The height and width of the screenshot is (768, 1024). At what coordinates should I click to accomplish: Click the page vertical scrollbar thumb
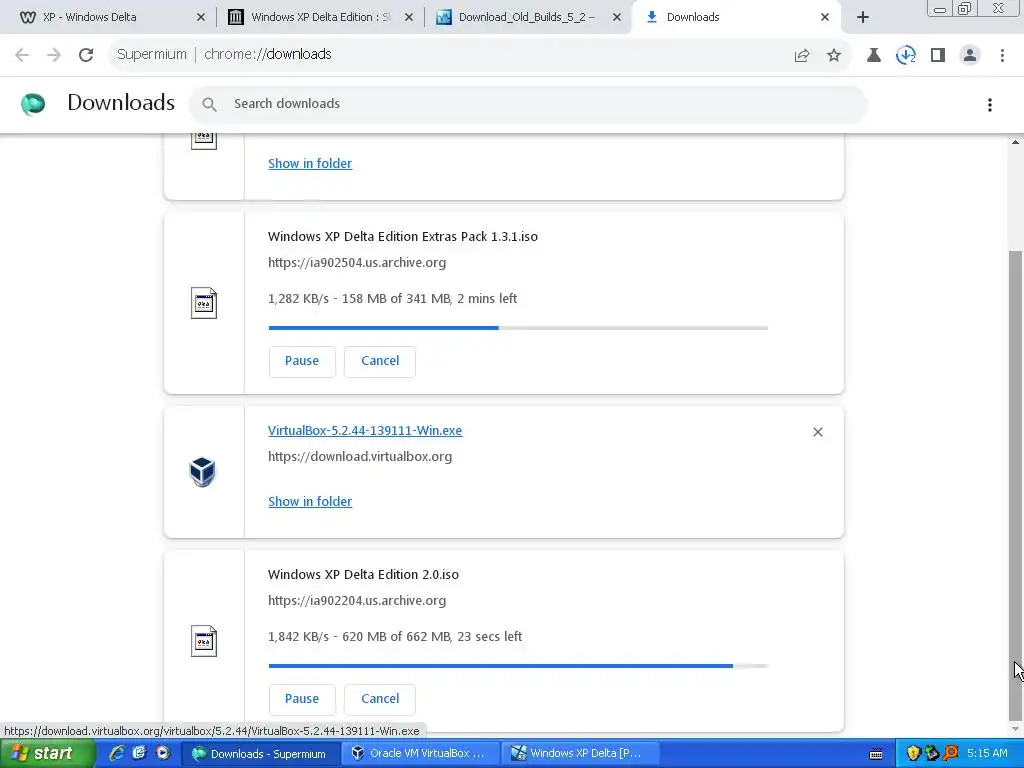[x=1015, y=485]
